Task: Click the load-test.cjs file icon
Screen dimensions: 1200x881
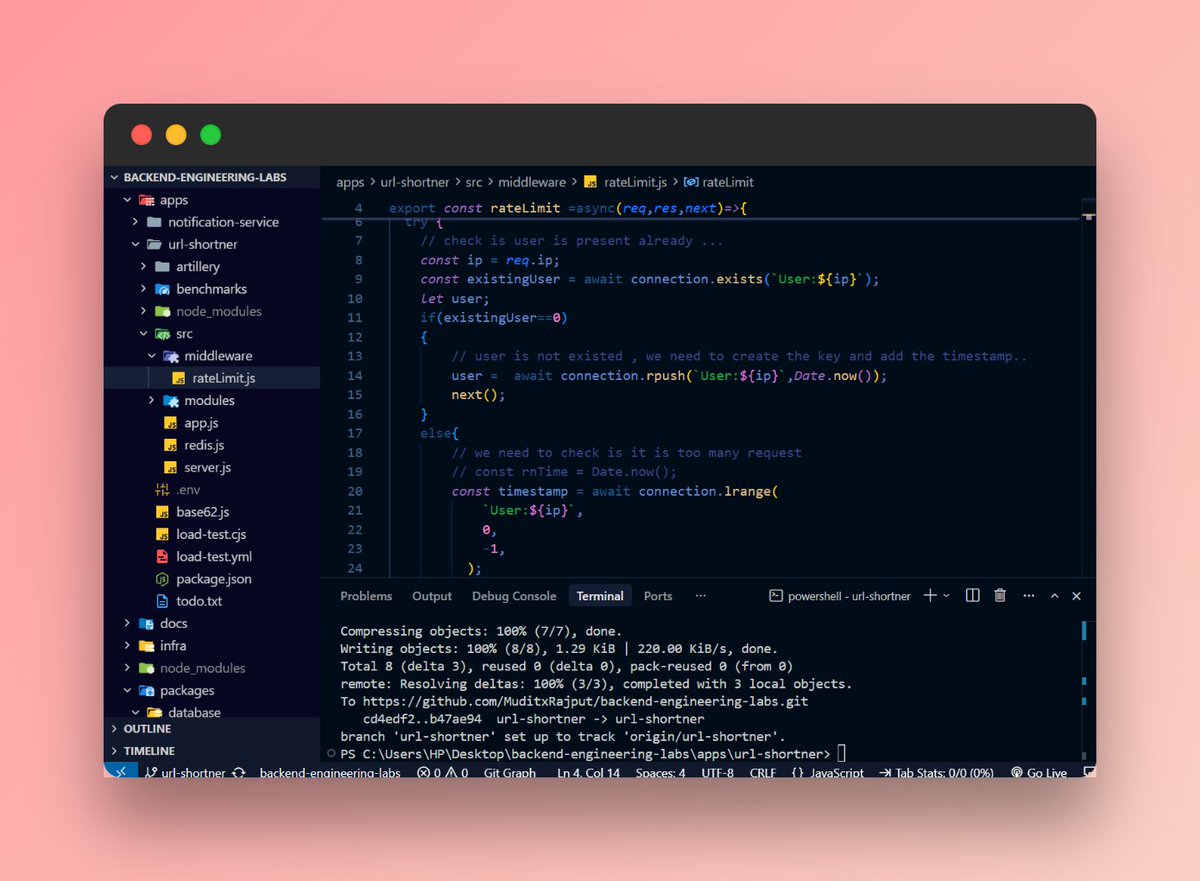Action: 162,534
